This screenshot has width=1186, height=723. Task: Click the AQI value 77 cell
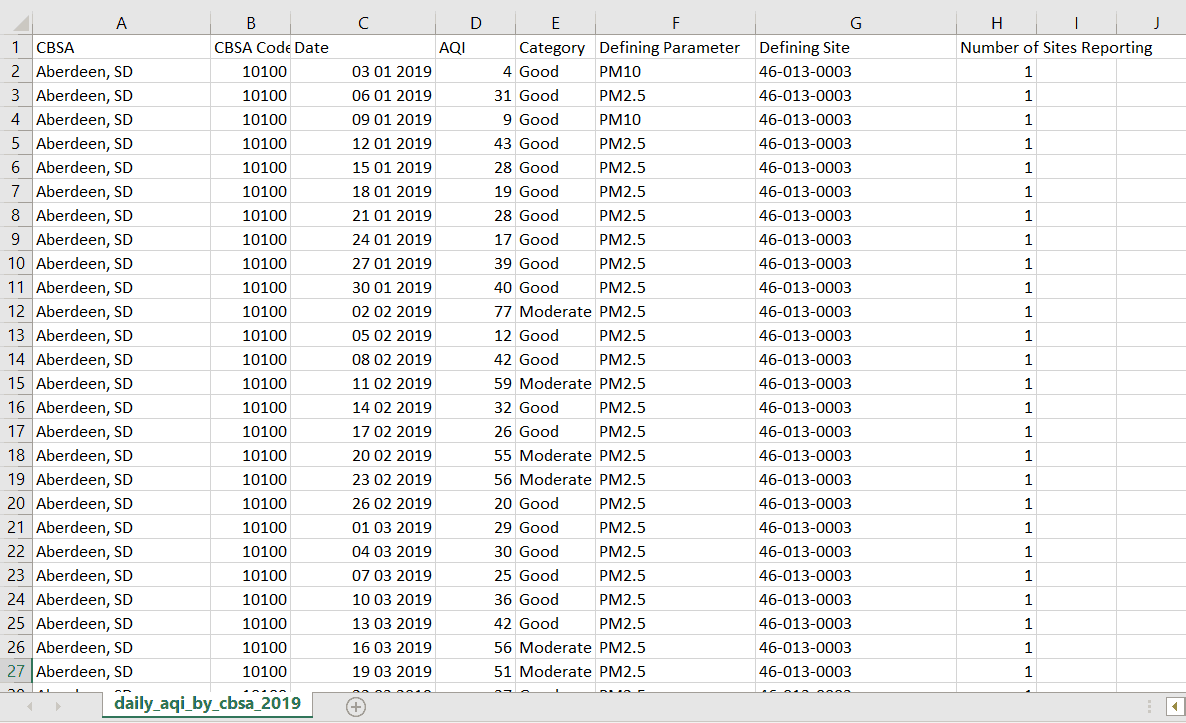475,311
